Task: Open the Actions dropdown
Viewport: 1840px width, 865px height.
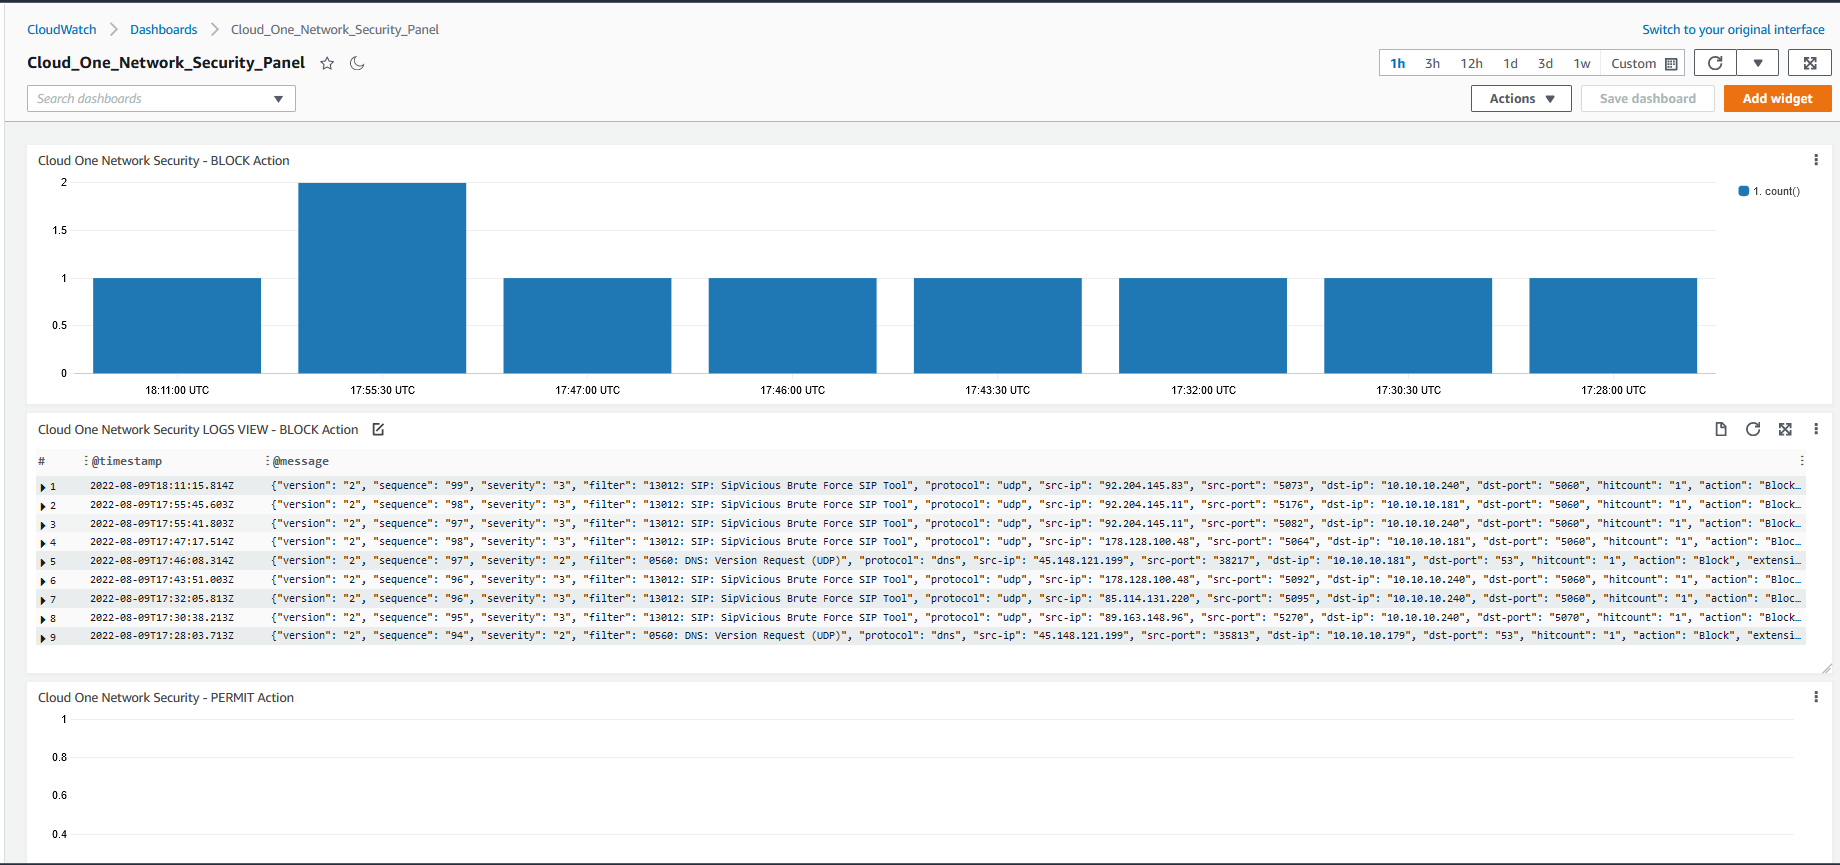Action: pos(1521,98)
